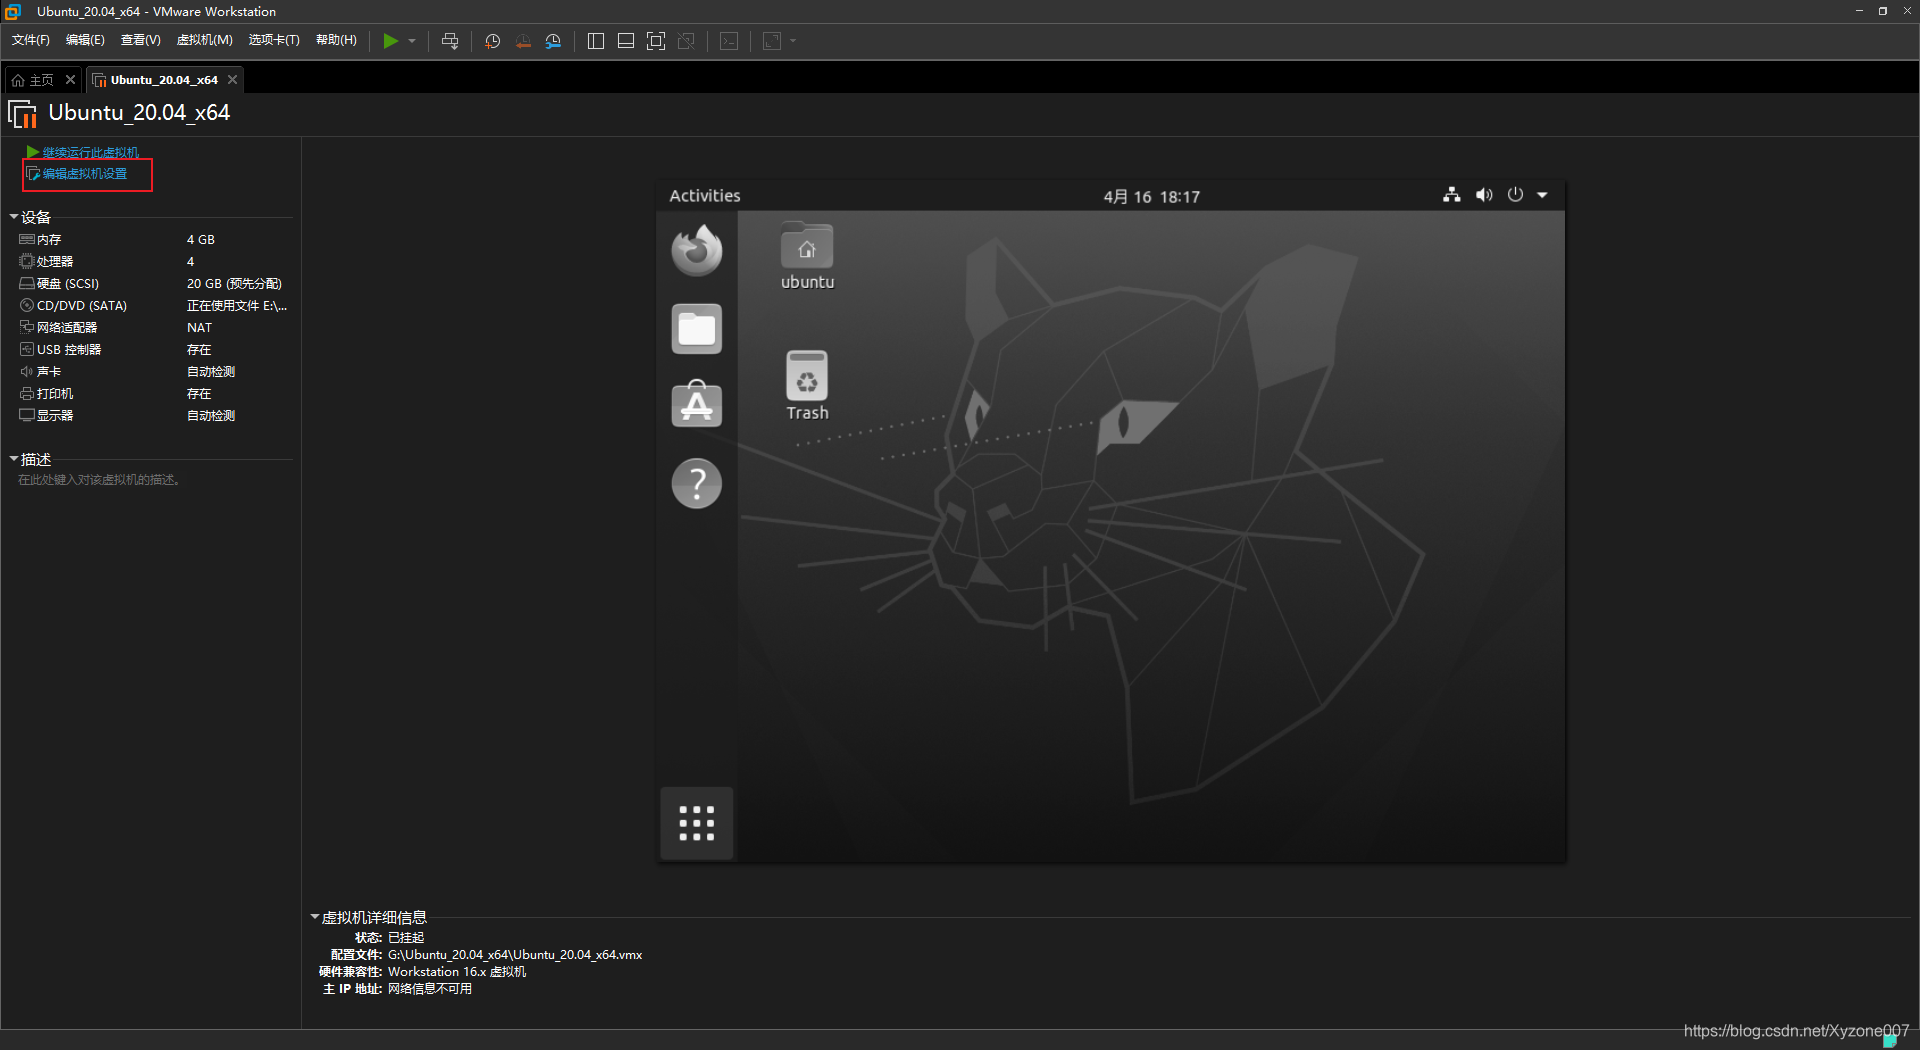Select the 打印机 device row
This screenshot has height=1050, width=1920.
pos(154,394)
